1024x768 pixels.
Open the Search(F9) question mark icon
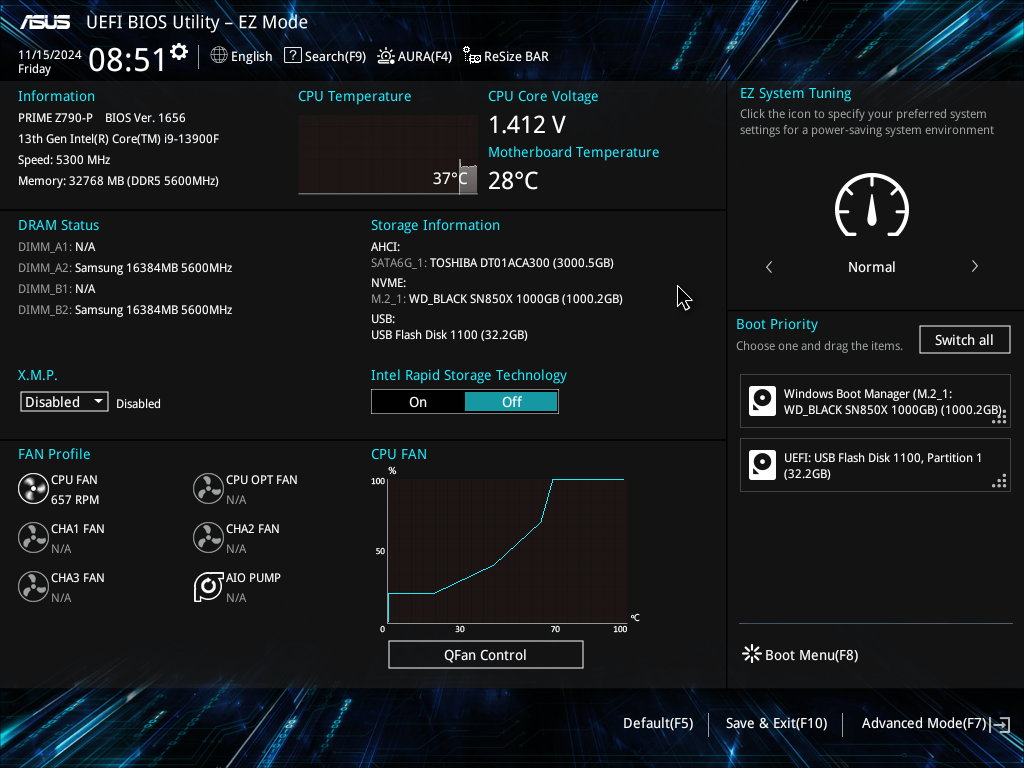293,56
